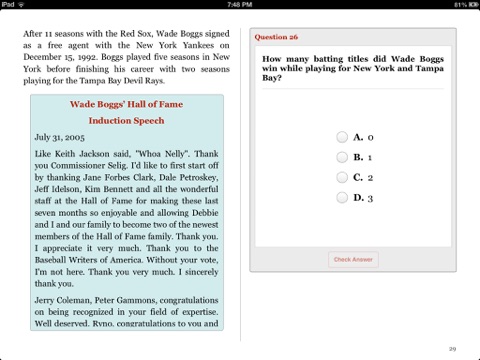480x360 pixels.
Task: Tap page number 29
Action: [452, 349]
